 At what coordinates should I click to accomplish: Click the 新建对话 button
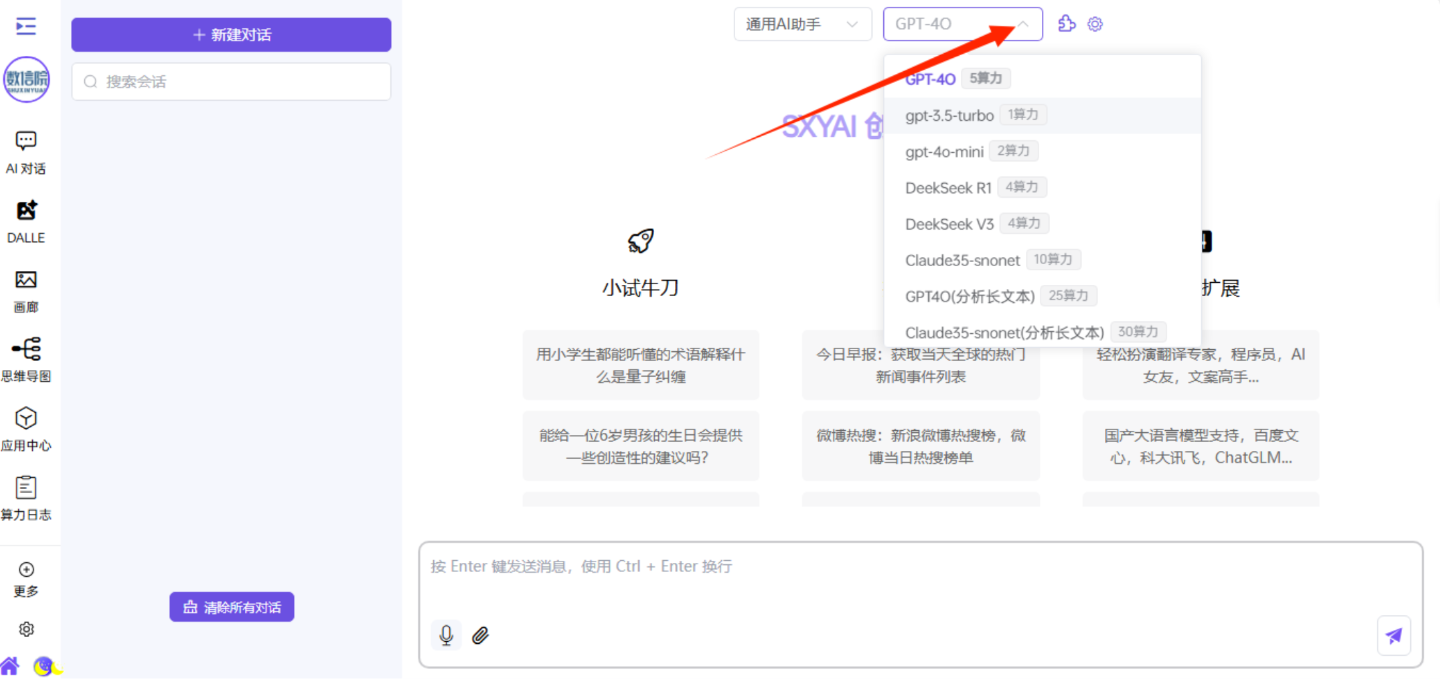click(x=231, y=35)
